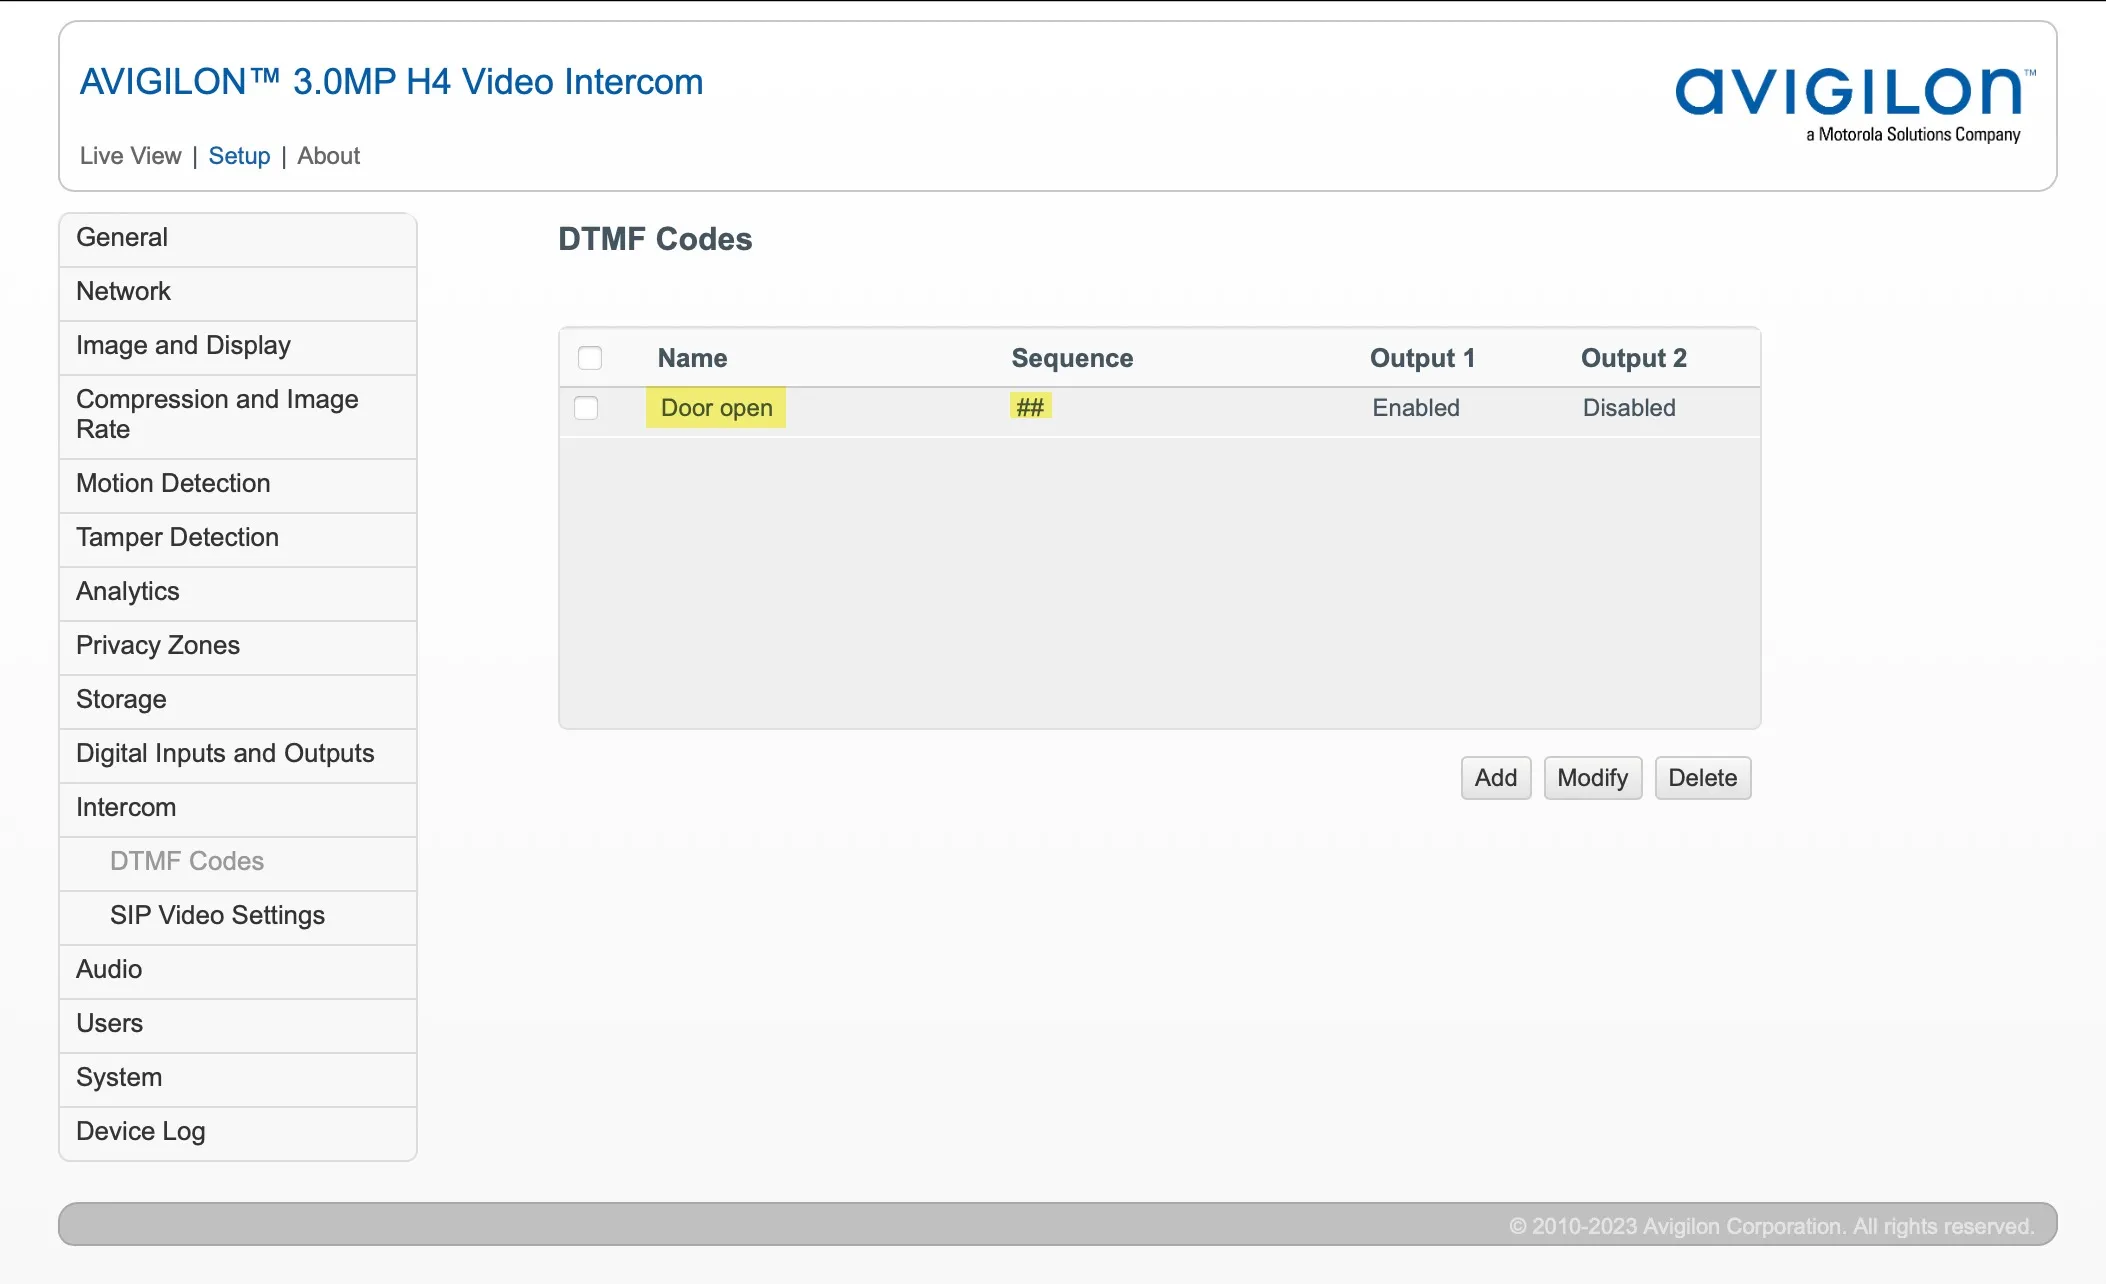
Task: Open Storage settings
Action: (x=238, y=700)
